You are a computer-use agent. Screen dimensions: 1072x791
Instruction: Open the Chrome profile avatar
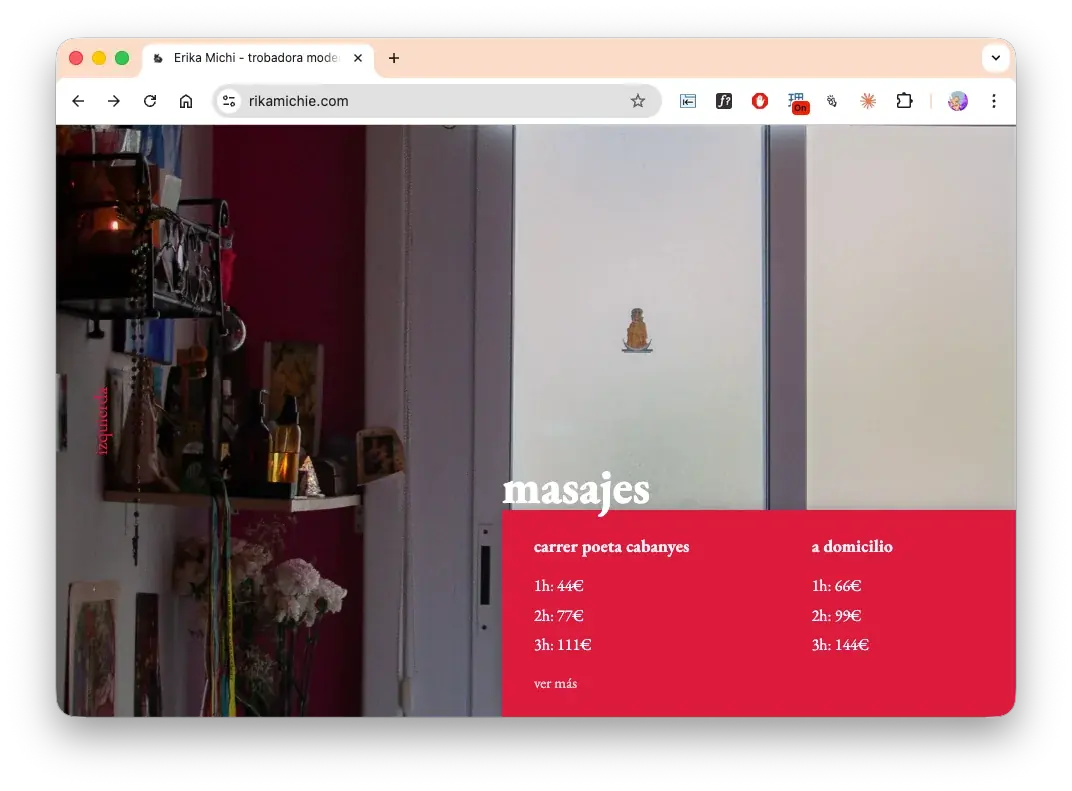[957, 101]
